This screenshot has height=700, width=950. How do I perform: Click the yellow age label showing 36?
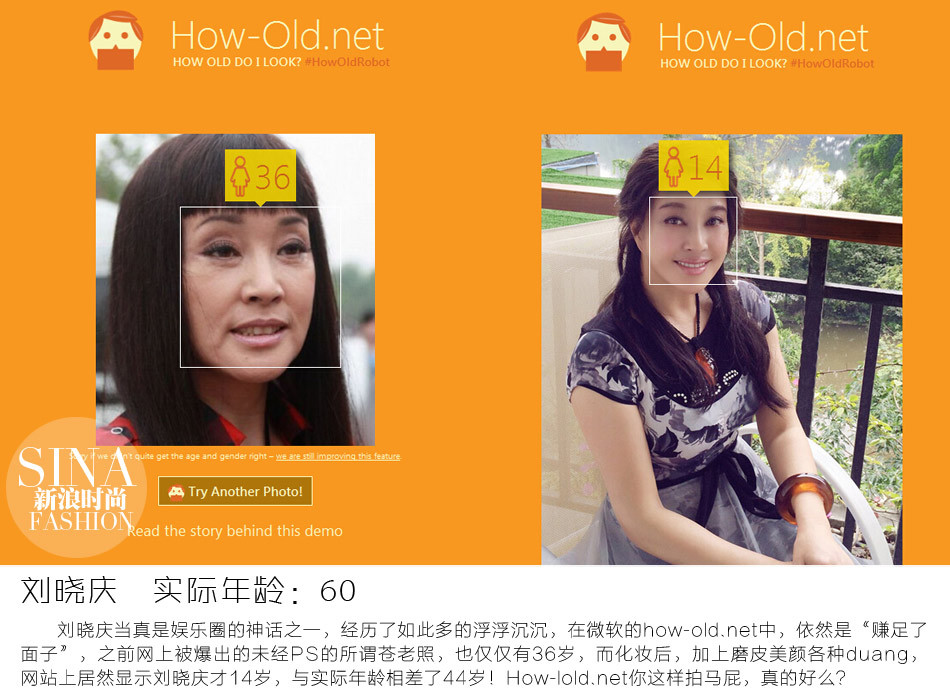261,176
